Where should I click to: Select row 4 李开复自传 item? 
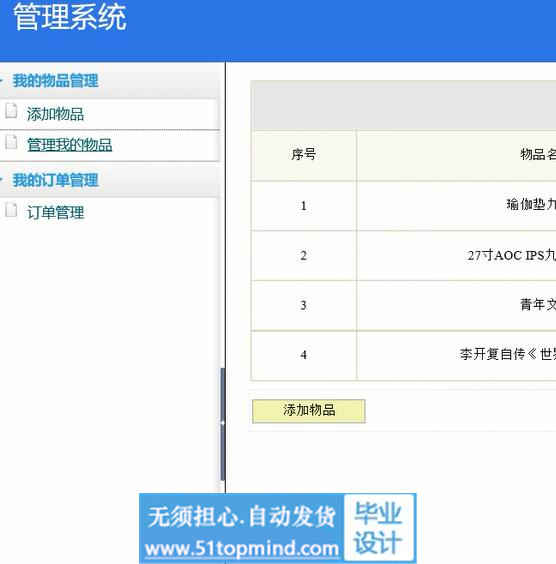click(x=508, y=354)
